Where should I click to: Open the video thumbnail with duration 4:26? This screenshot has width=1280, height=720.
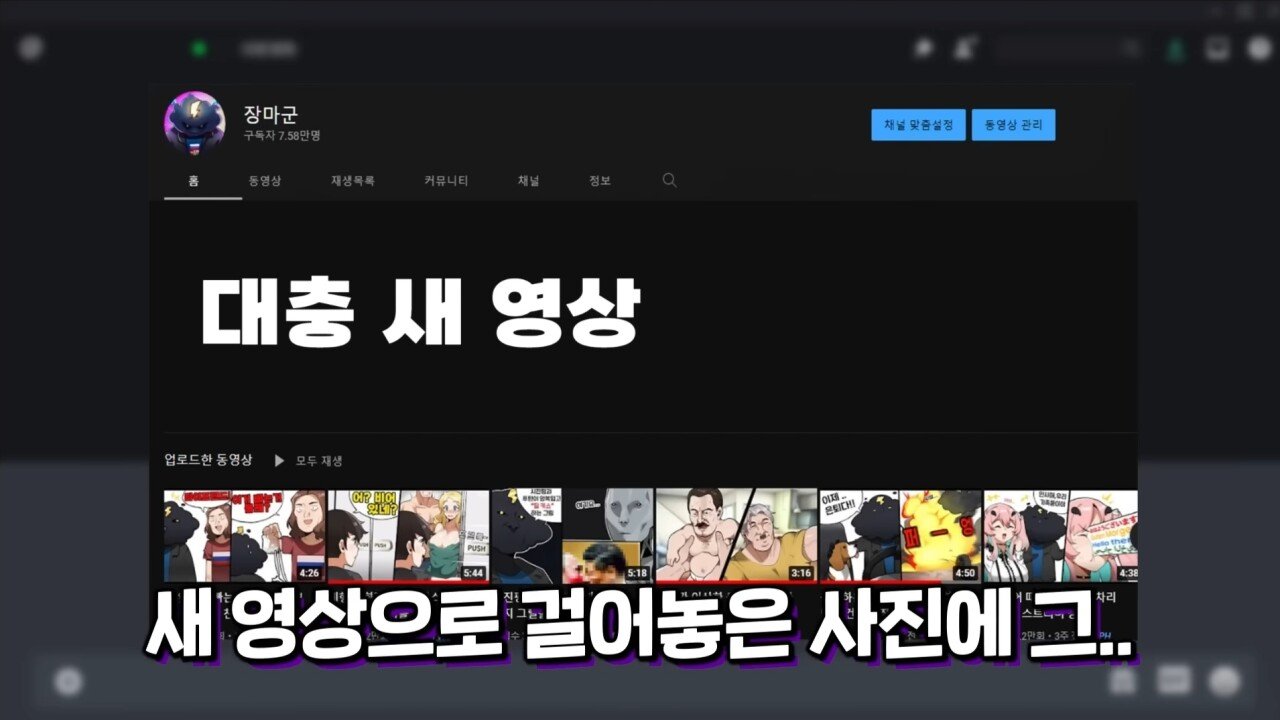tap(244, 536)
